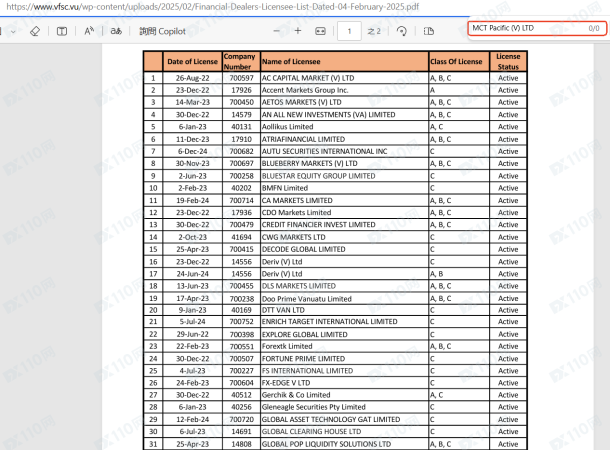Click the page number input box
This screenshot has width=610, height=450.
coord(349,31)
